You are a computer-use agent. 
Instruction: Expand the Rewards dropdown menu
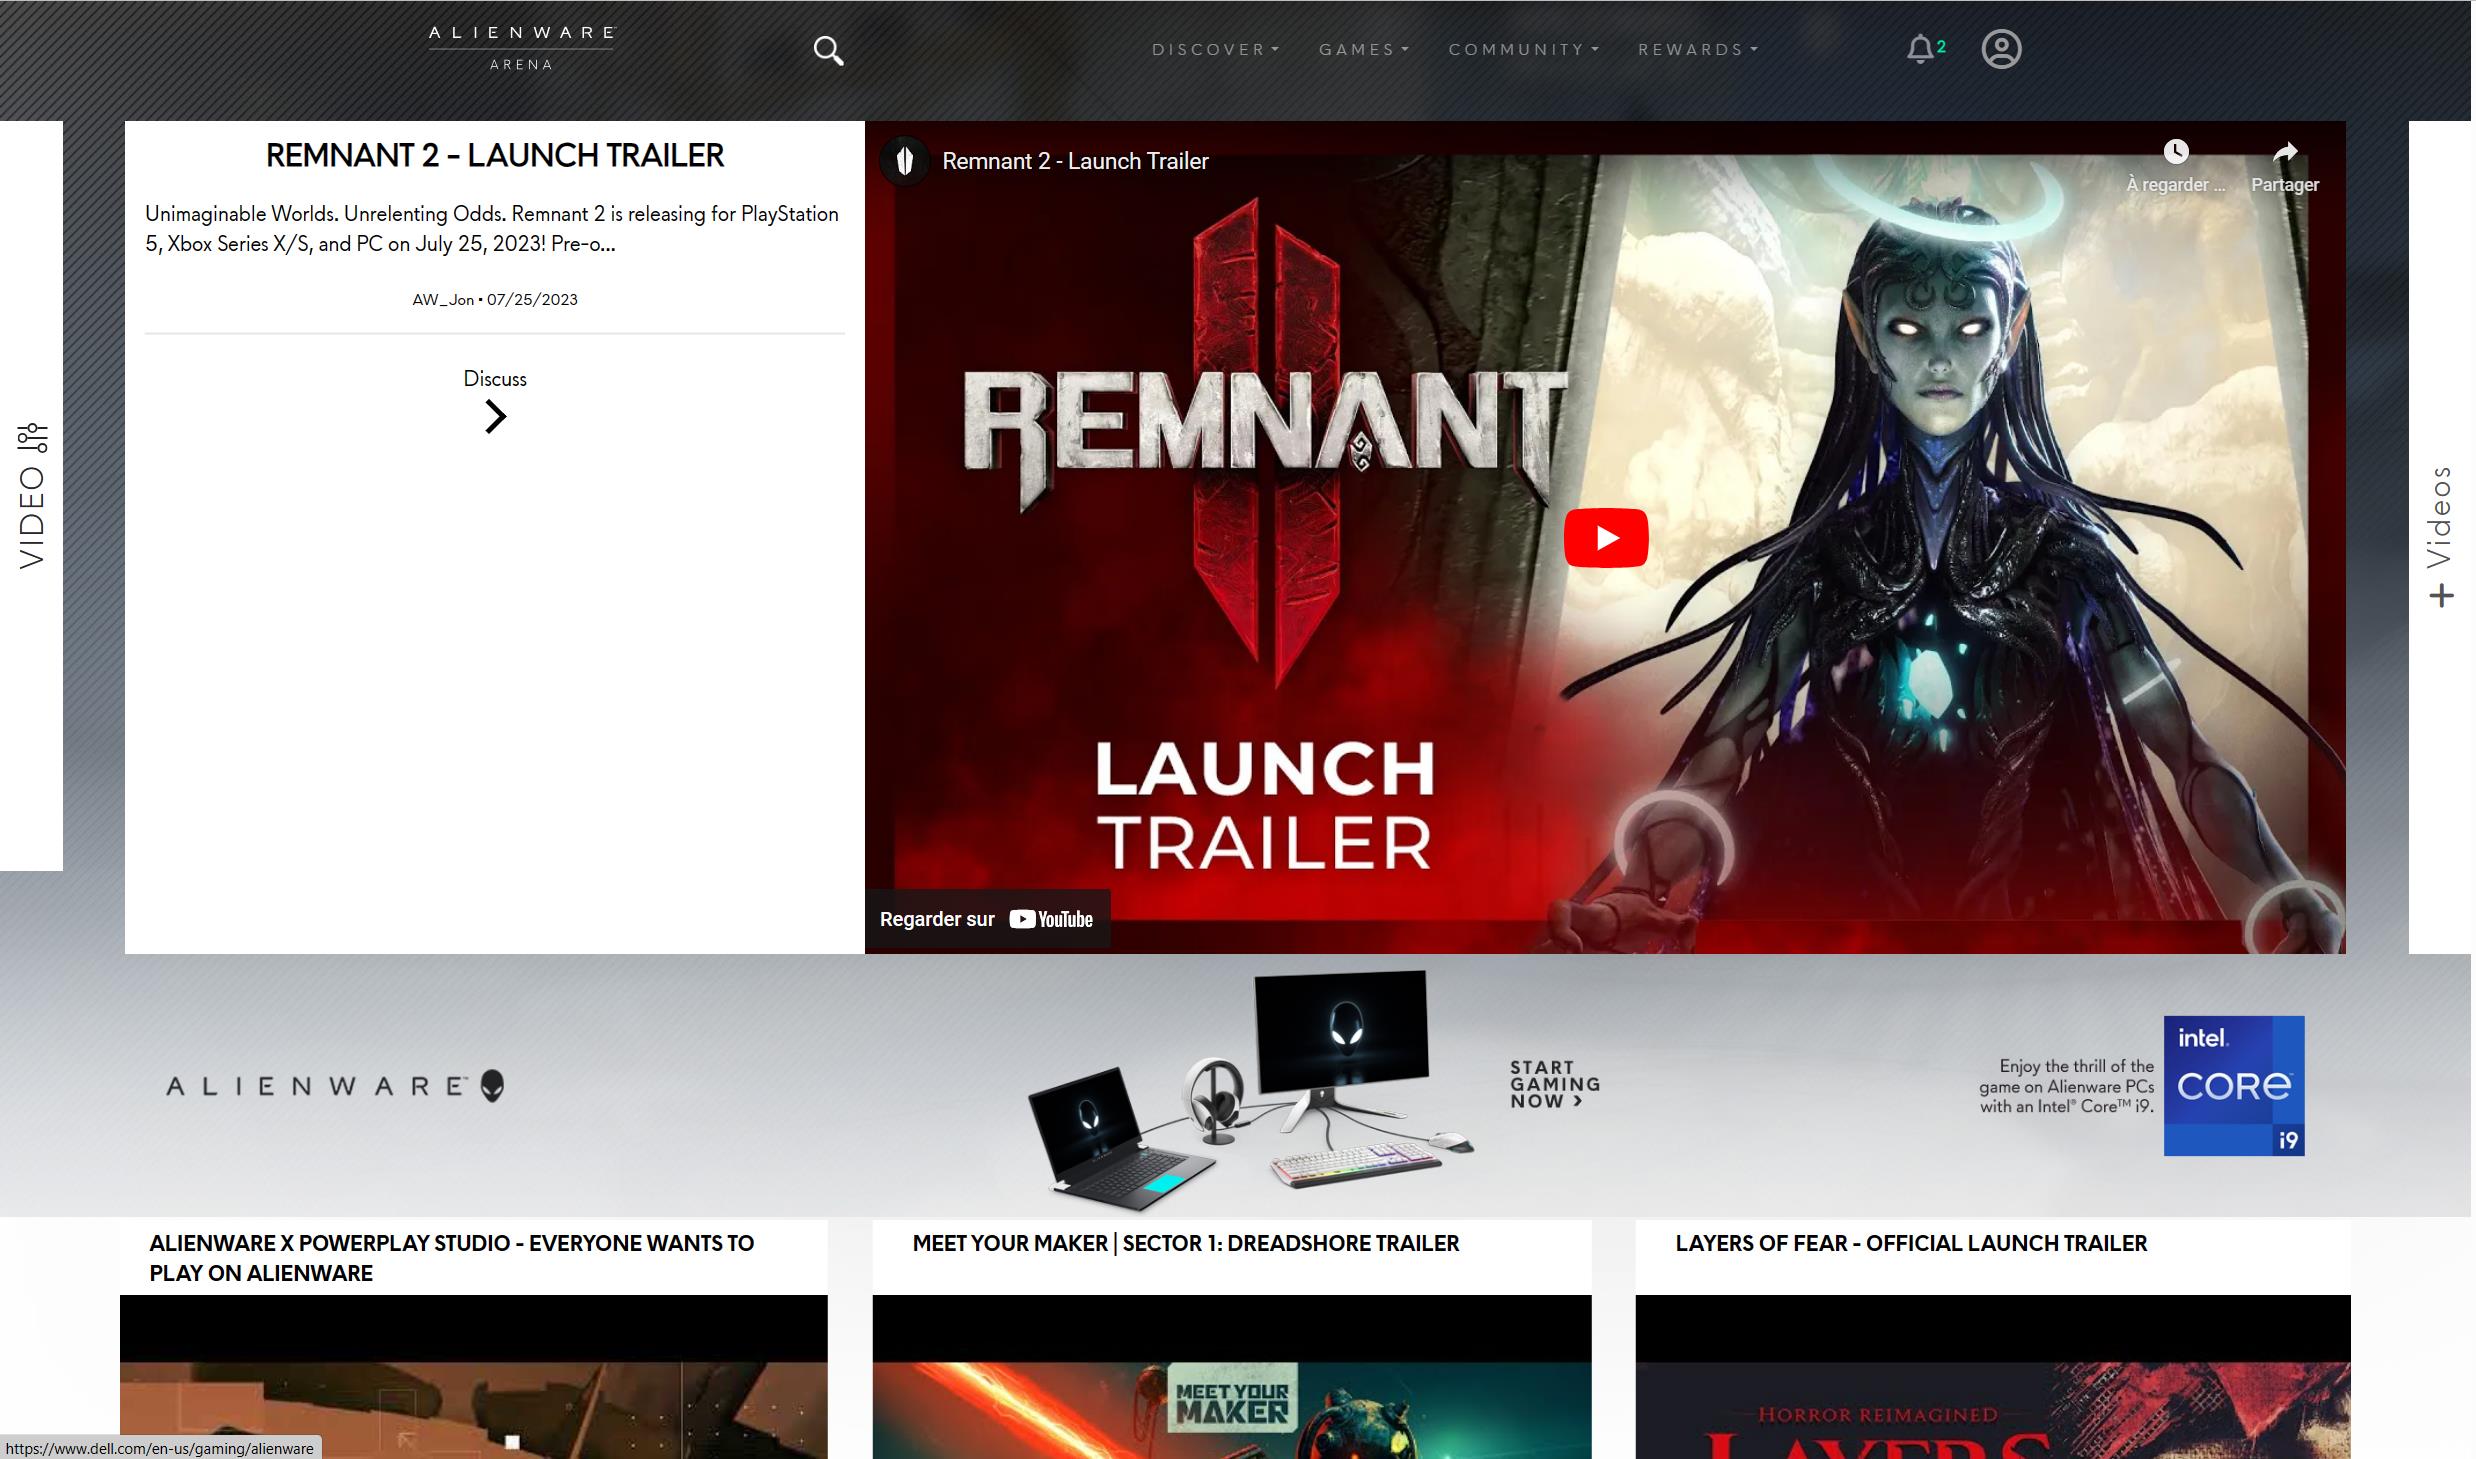(1699, 49)
